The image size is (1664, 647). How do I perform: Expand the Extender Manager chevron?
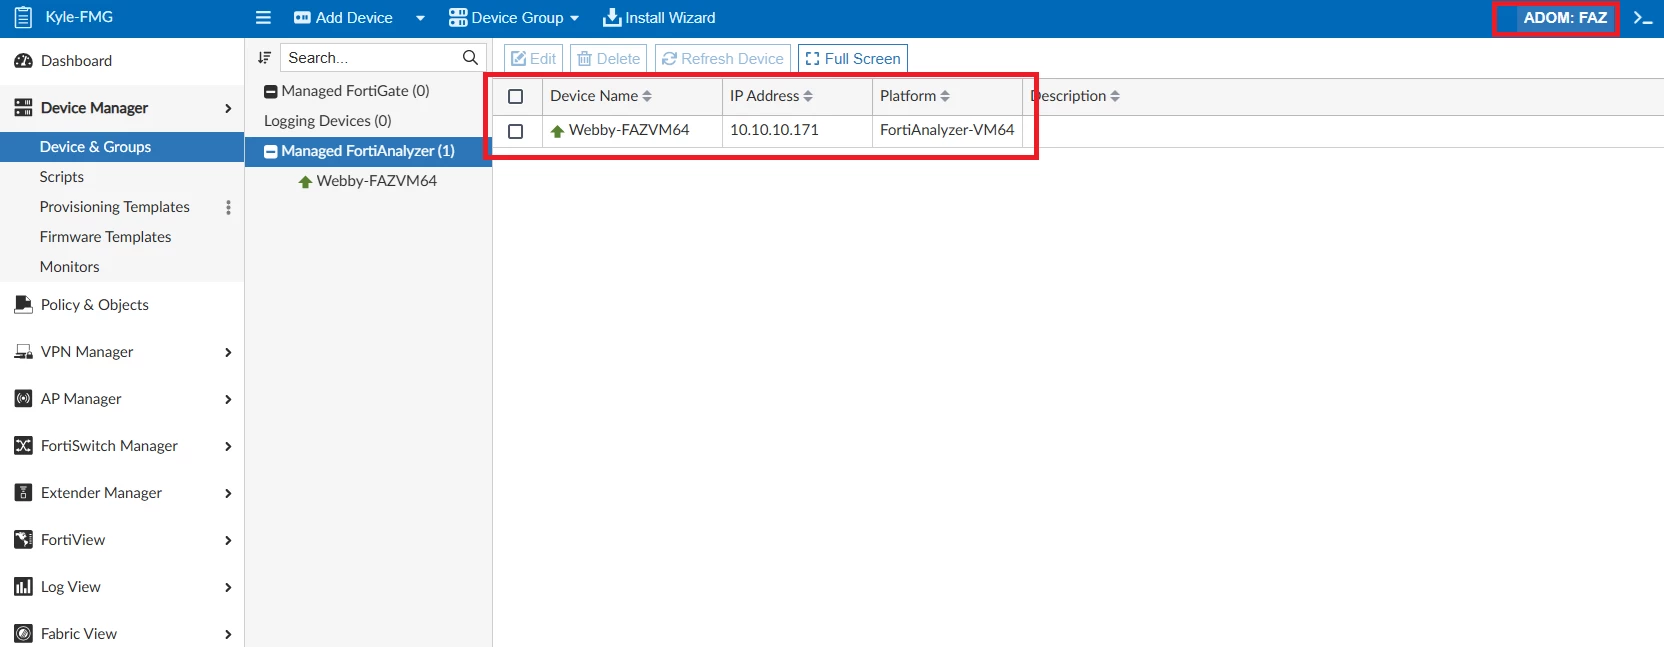(x=228, y=493)
